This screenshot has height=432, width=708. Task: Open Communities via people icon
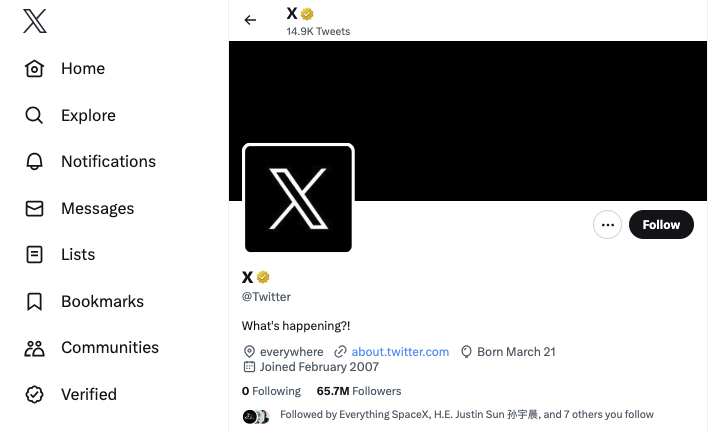coord(35,348)
